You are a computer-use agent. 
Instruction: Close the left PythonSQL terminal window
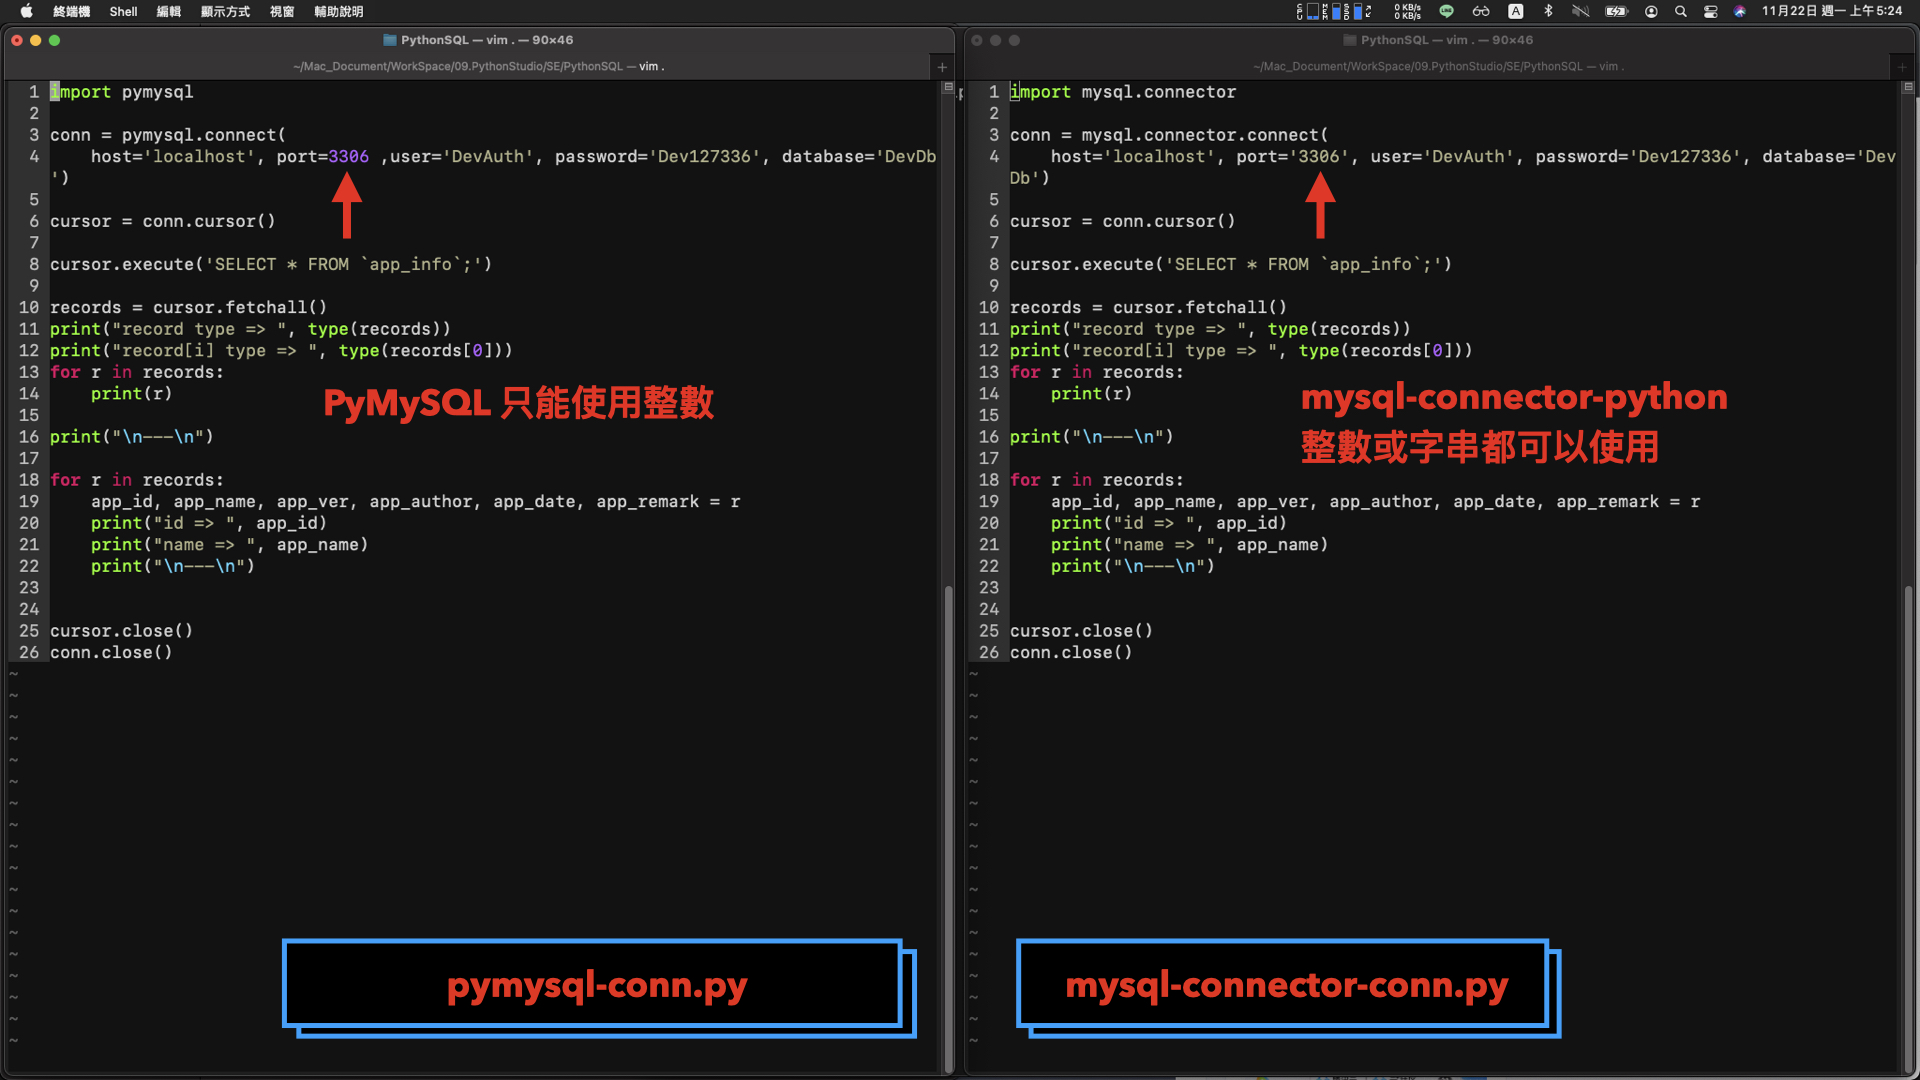tap(17, 40)
